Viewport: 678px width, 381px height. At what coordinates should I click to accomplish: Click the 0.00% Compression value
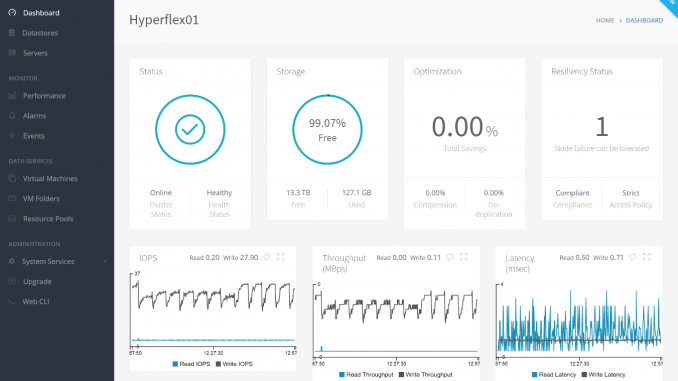pyautogui.click(x=435, y=193)
